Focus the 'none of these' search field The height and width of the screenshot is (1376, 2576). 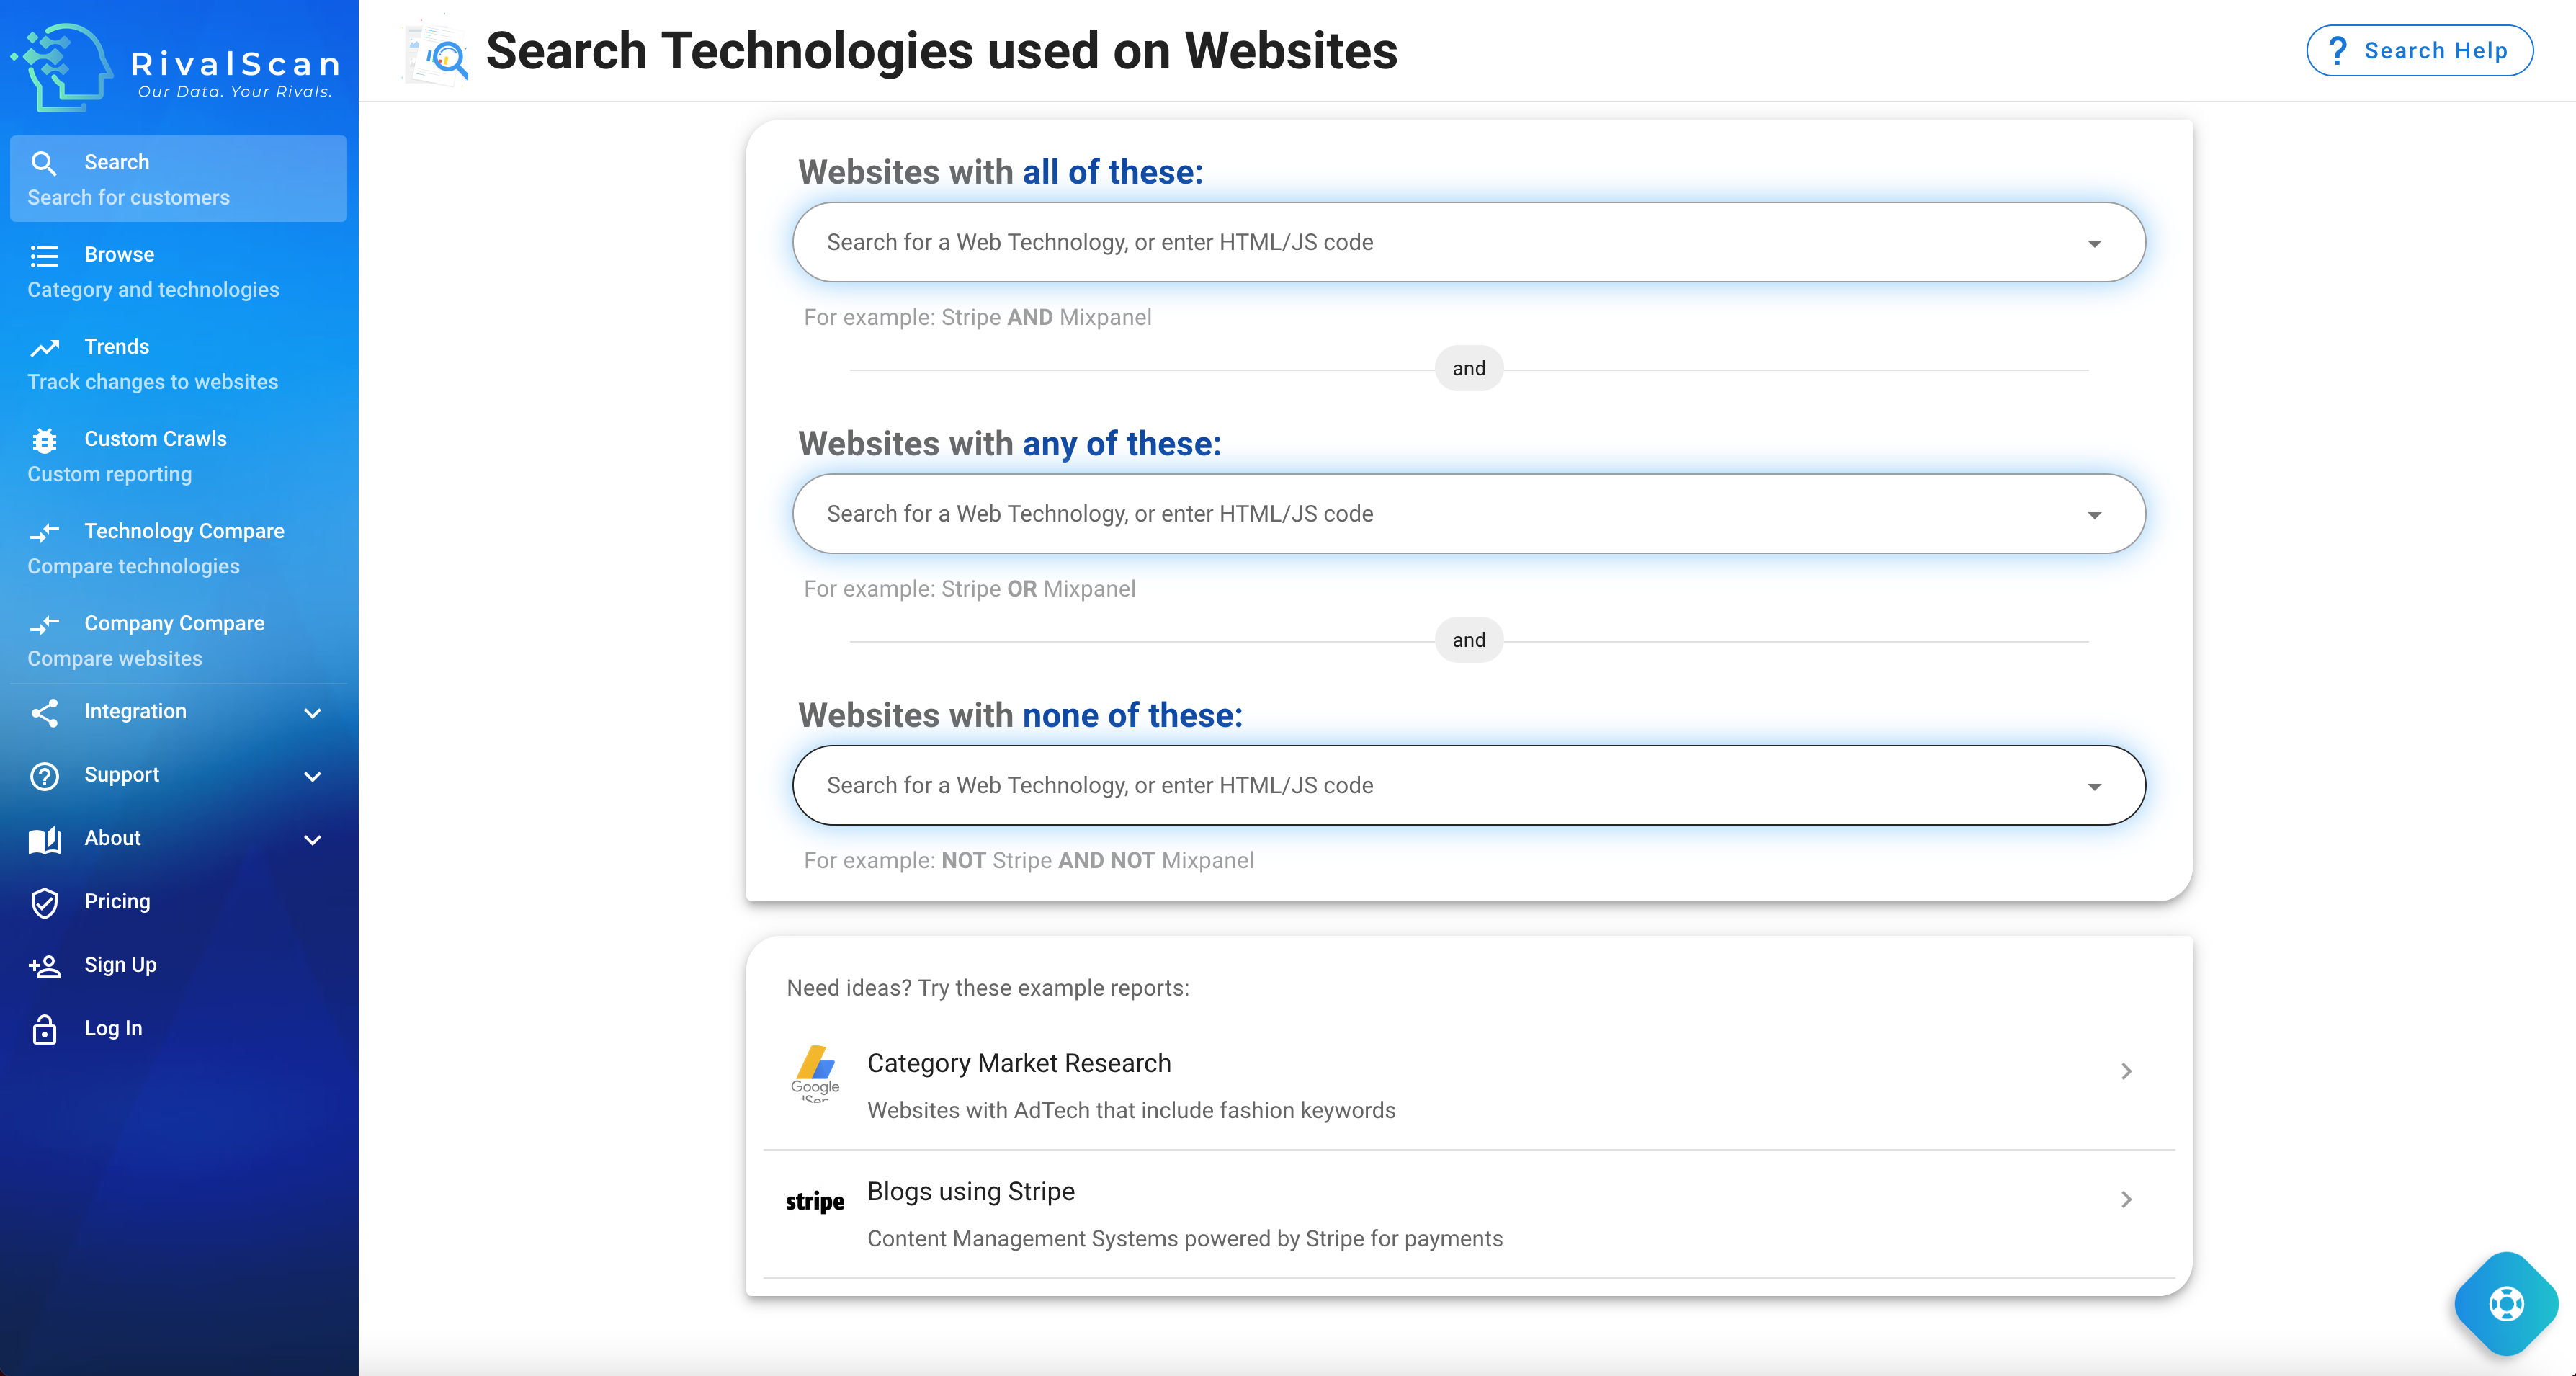click(x=1400, y=786)
